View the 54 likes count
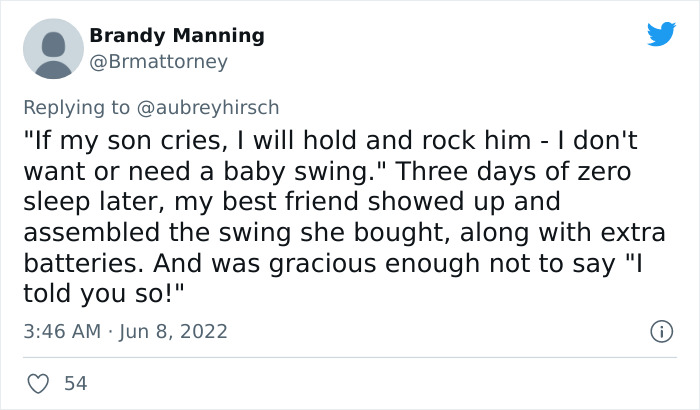The image size is (700, 410). click(74, 382)
